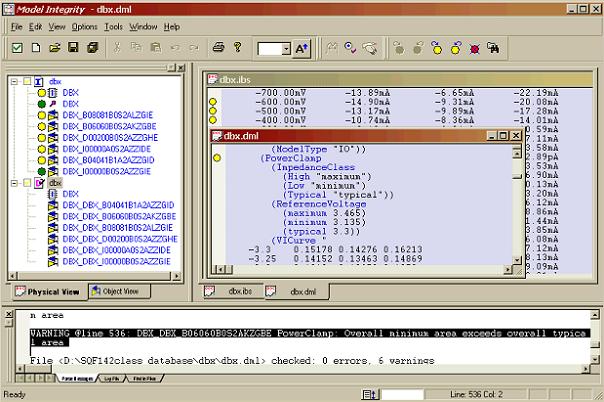This screenshot has width=604, height=402.
Task: Click right scroll arrow of tree panel
Action: pyautogui.click(x=176, y=276)
